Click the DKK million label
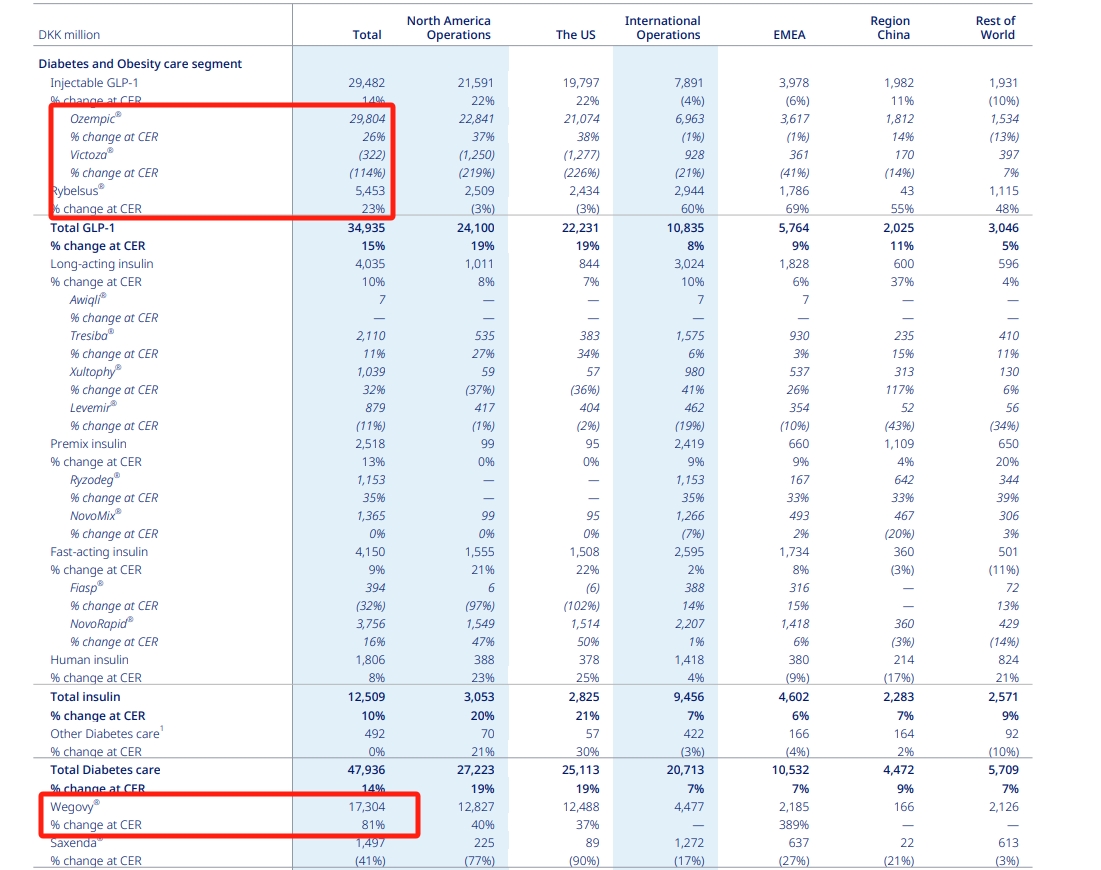This screenshot has height=870, width=1101. [x=69, y=34]
